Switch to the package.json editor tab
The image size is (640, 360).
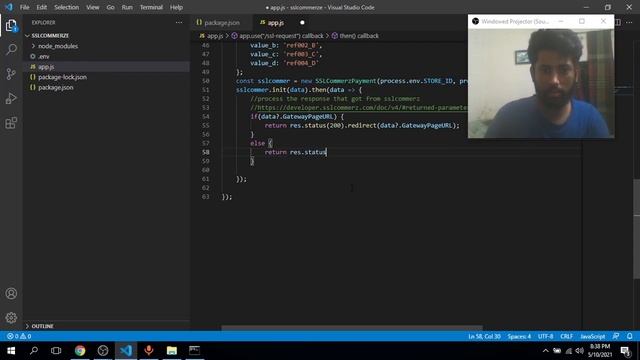click(222, 23)
